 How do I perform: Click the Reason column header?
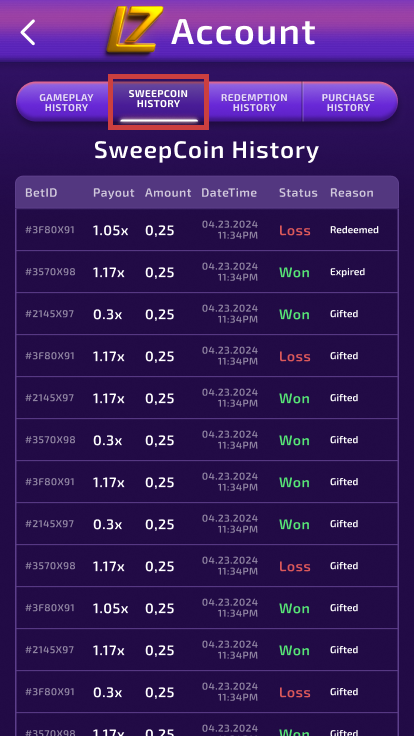(x=352, y=192)
